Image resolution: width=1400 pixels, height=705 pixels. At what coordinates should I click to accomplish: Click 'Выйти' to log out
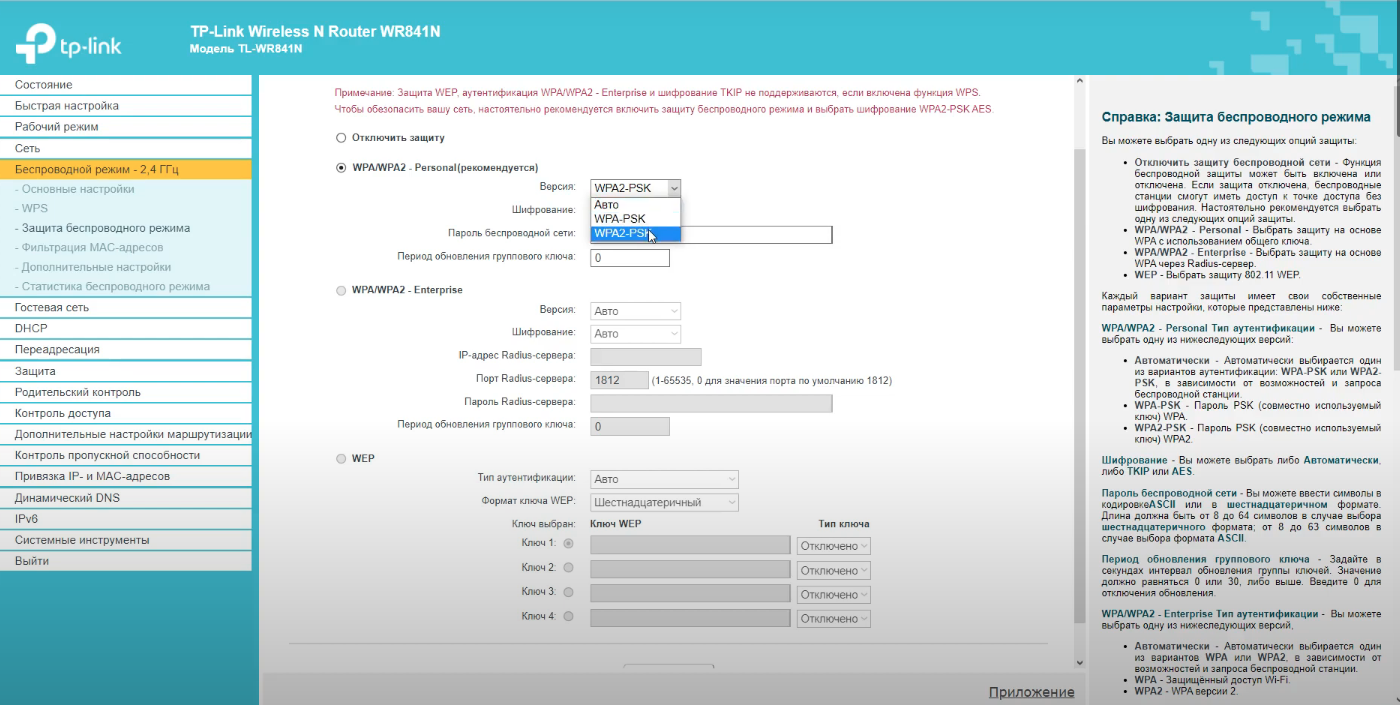32,561
